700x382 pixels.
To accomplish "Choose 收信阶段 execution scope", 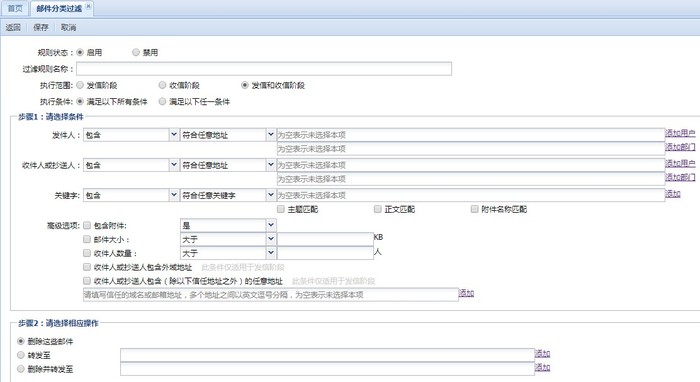I will (162, 85).
